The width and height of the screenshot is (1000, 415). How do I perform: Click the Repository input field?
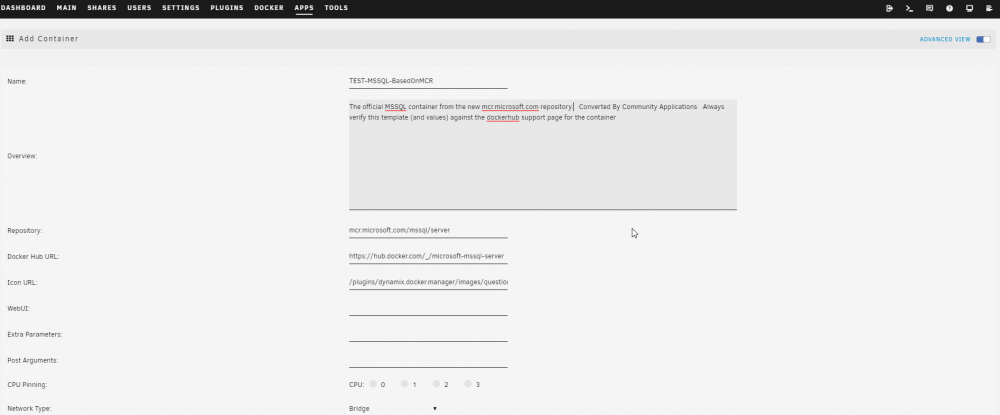(x=428, y=230)
